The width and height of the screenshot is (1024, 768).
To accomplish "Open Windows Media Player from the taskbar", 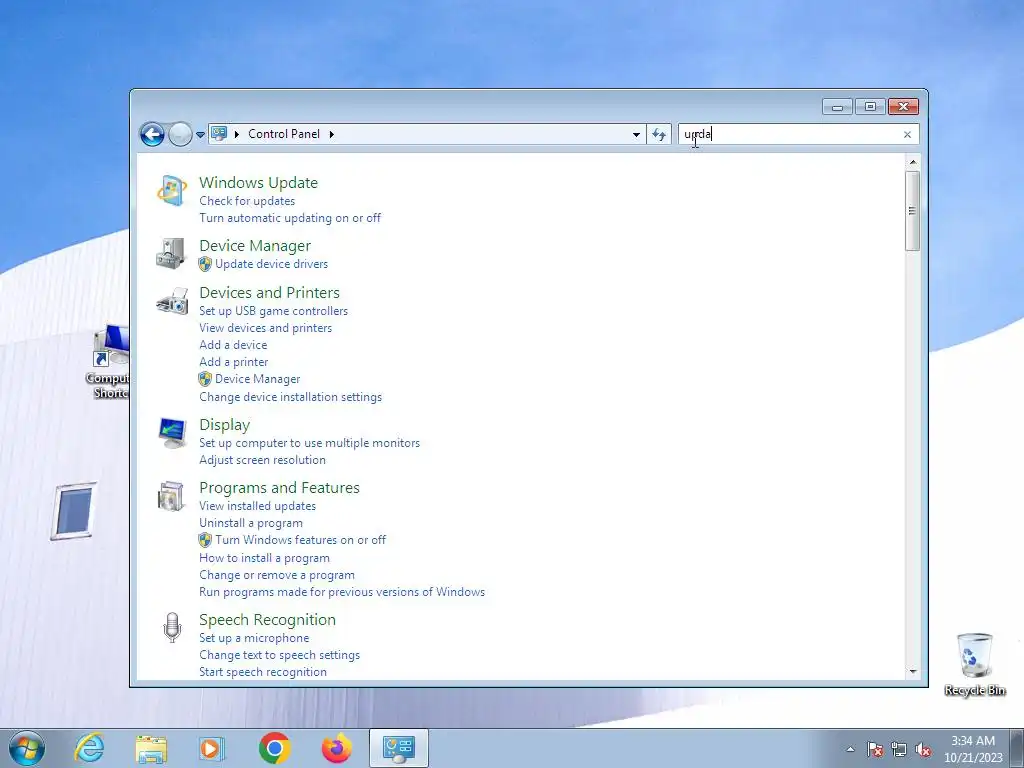I will click(x=212, y=748).
